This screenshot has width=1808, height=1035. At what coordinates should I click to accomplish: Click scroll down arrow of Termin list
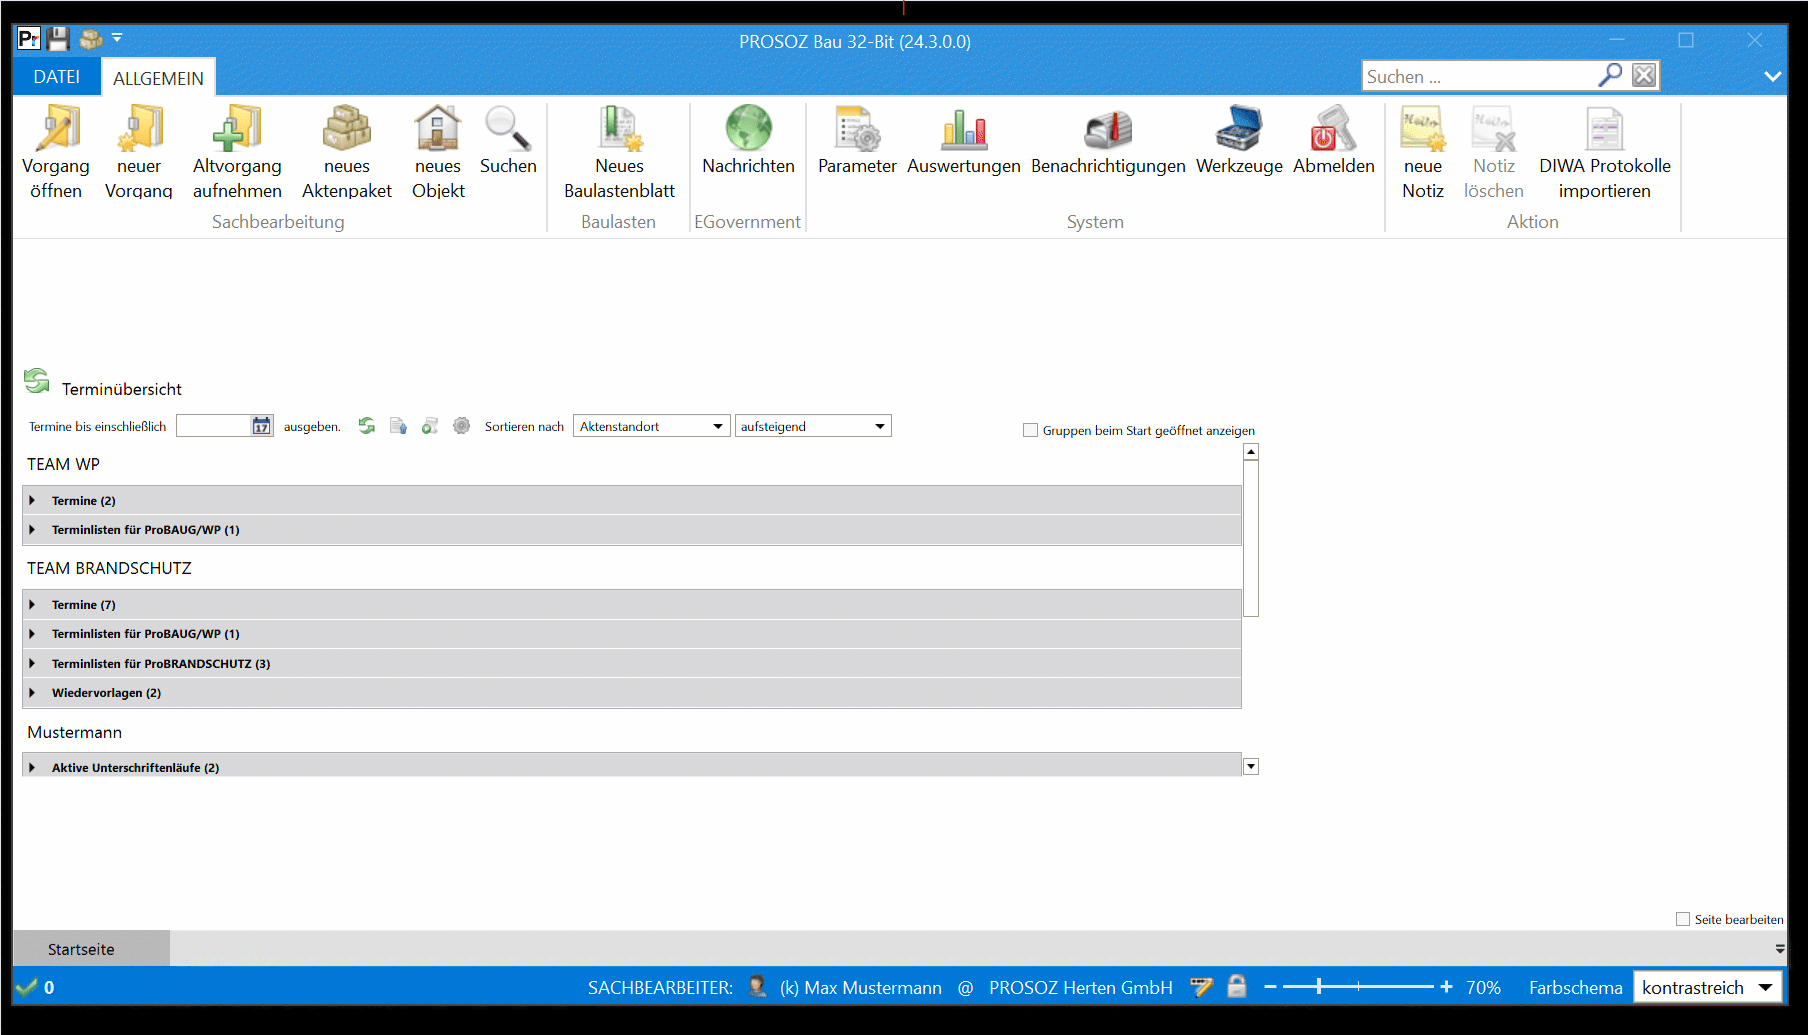(x=1251, y=767)
